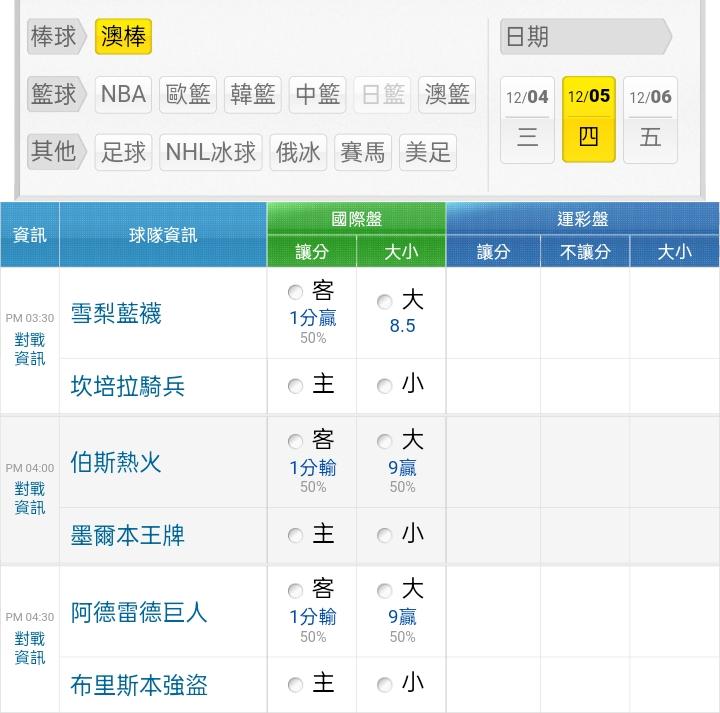Select the NHL冰球 filter
The image size is (720, 713).
[x=211, y=152]
